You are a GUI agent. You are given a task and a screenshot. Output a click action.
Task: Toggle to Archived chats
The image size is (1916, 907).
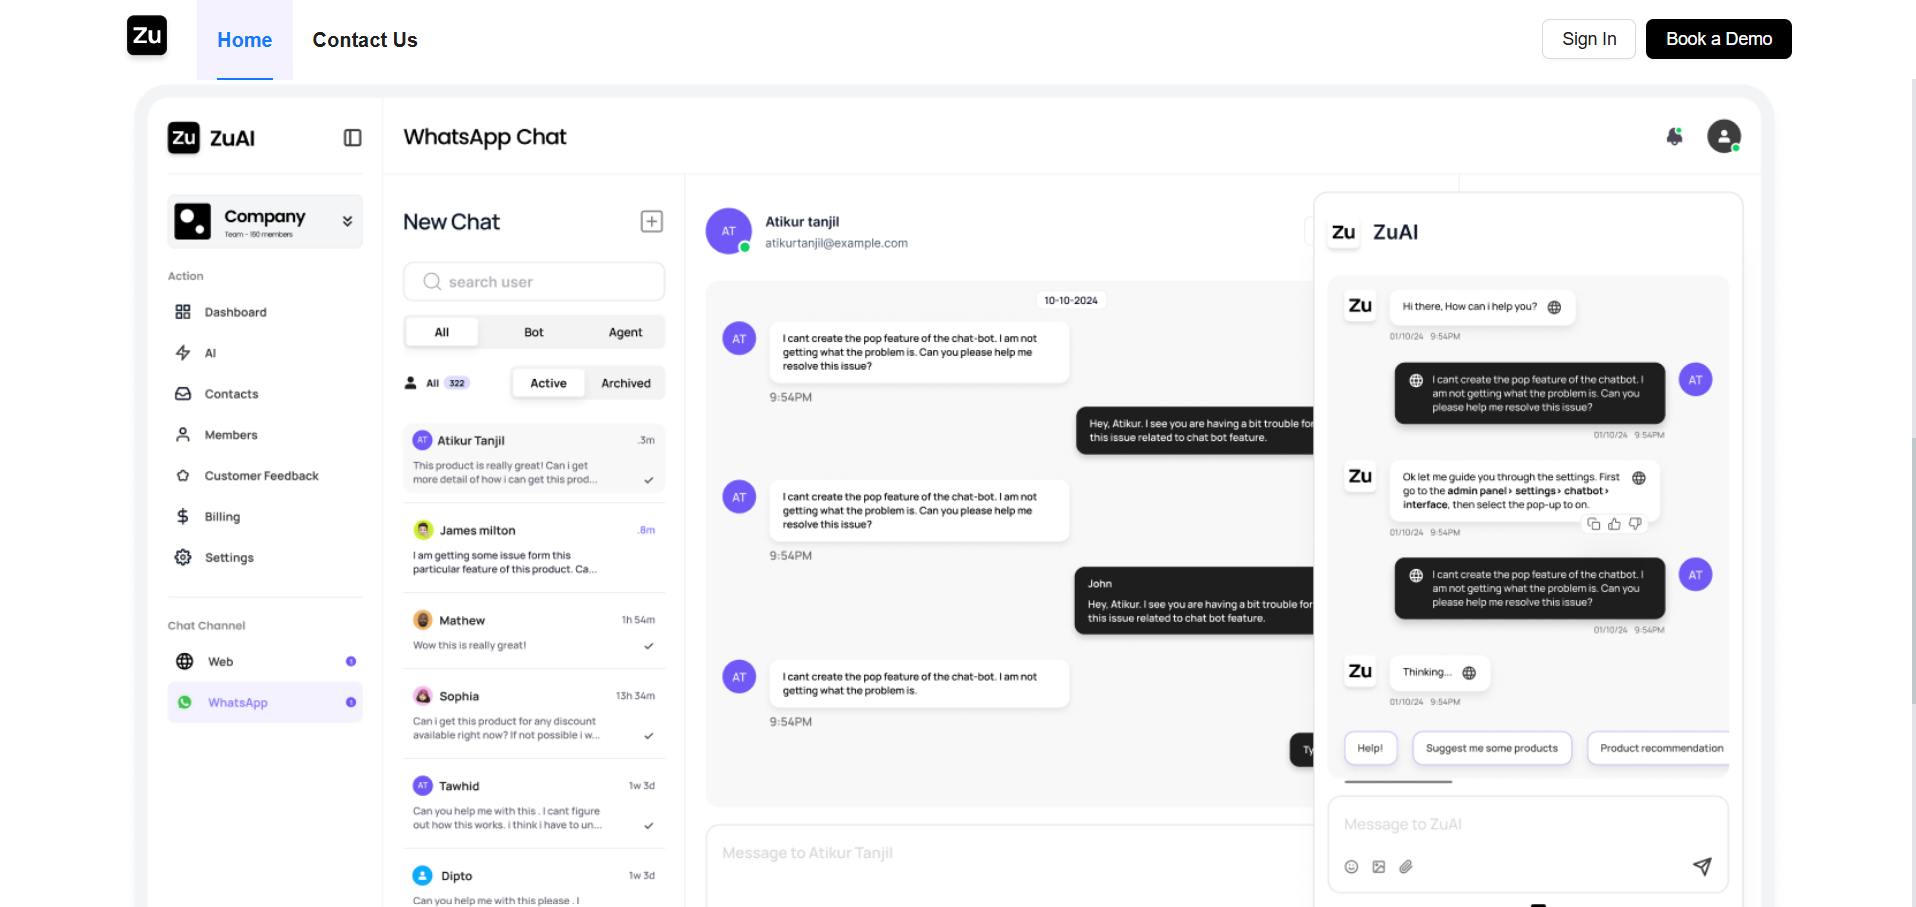tap(625, 383)
